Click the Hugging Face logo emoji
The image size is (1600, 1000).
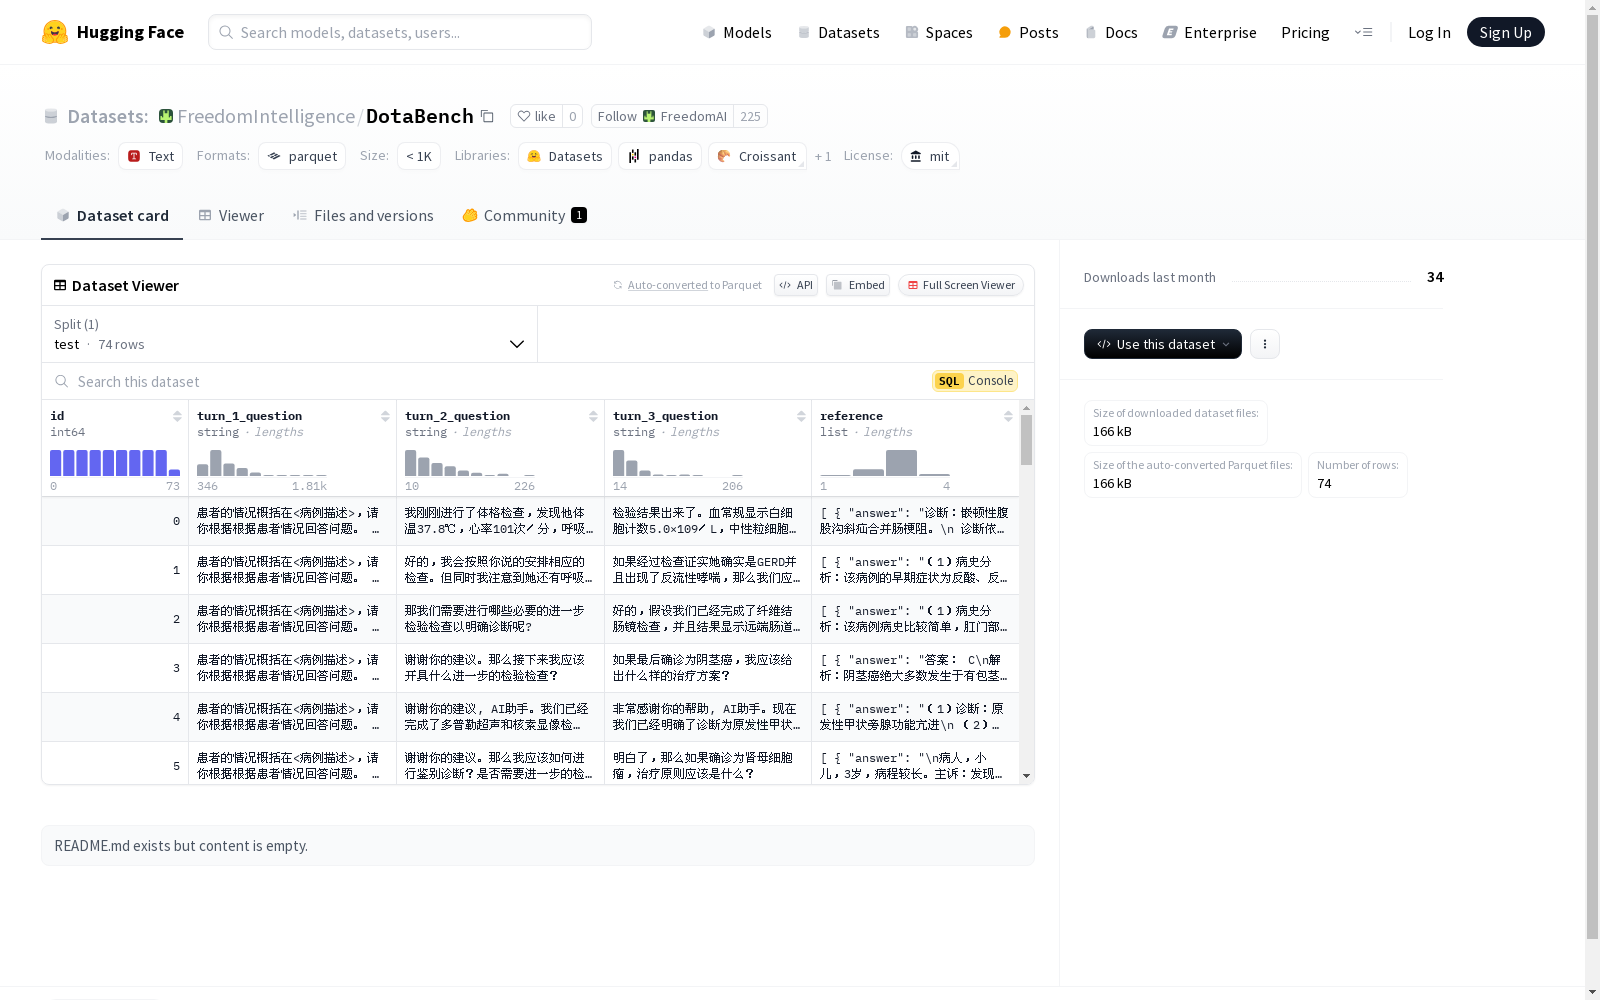(55, 32)
